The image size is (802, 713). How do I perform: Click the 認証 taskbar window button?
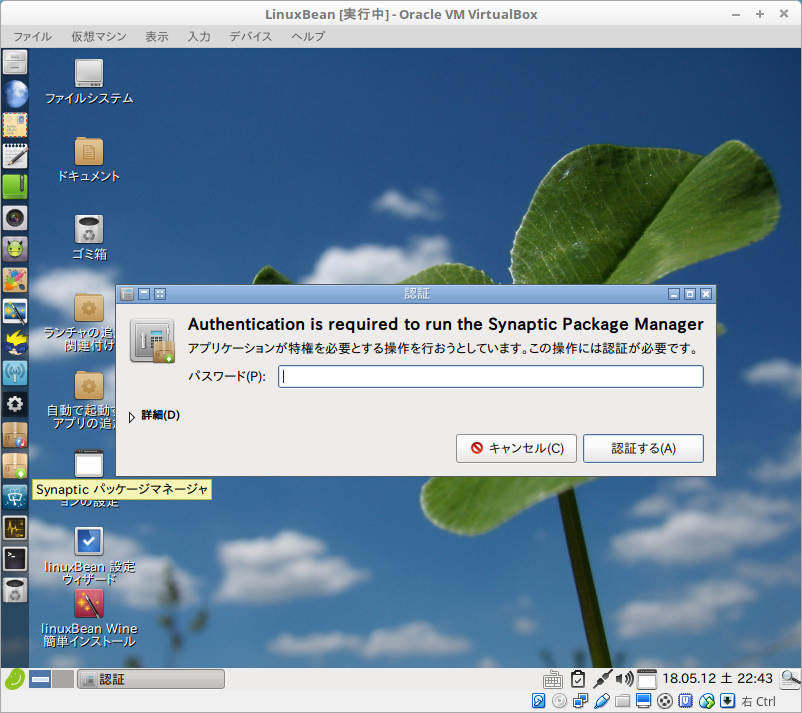click(x=151, y=679)
